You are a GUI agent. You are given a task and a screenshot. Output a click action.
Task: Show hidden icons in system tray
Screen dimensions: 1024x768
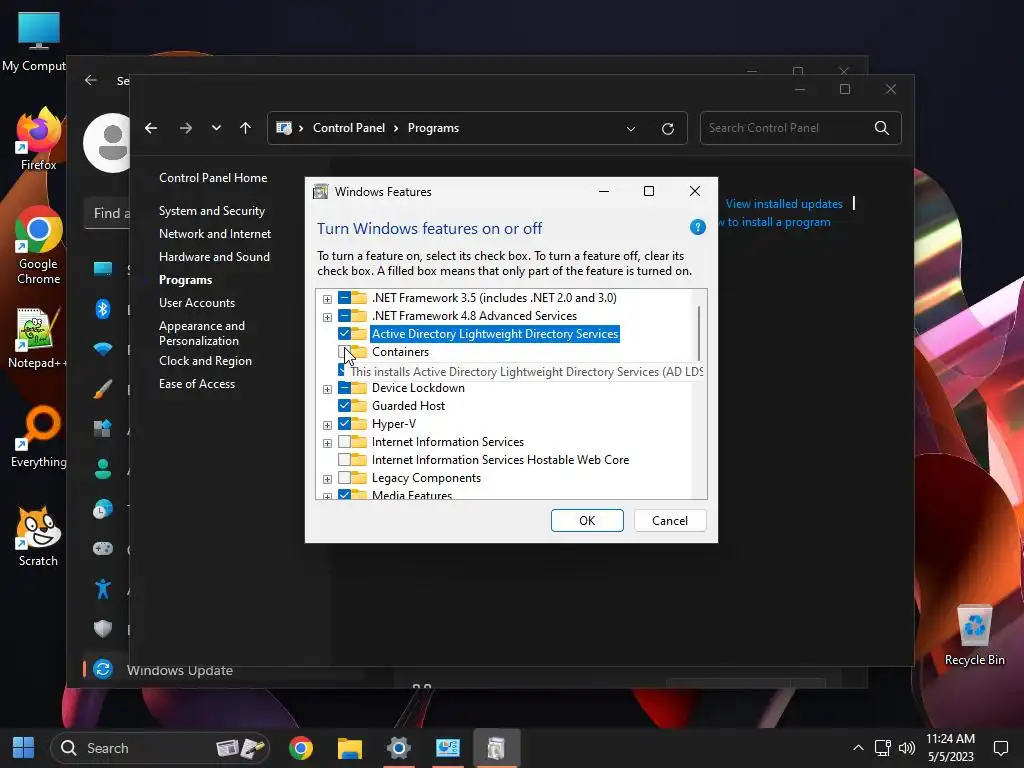[x=858, y=748]
